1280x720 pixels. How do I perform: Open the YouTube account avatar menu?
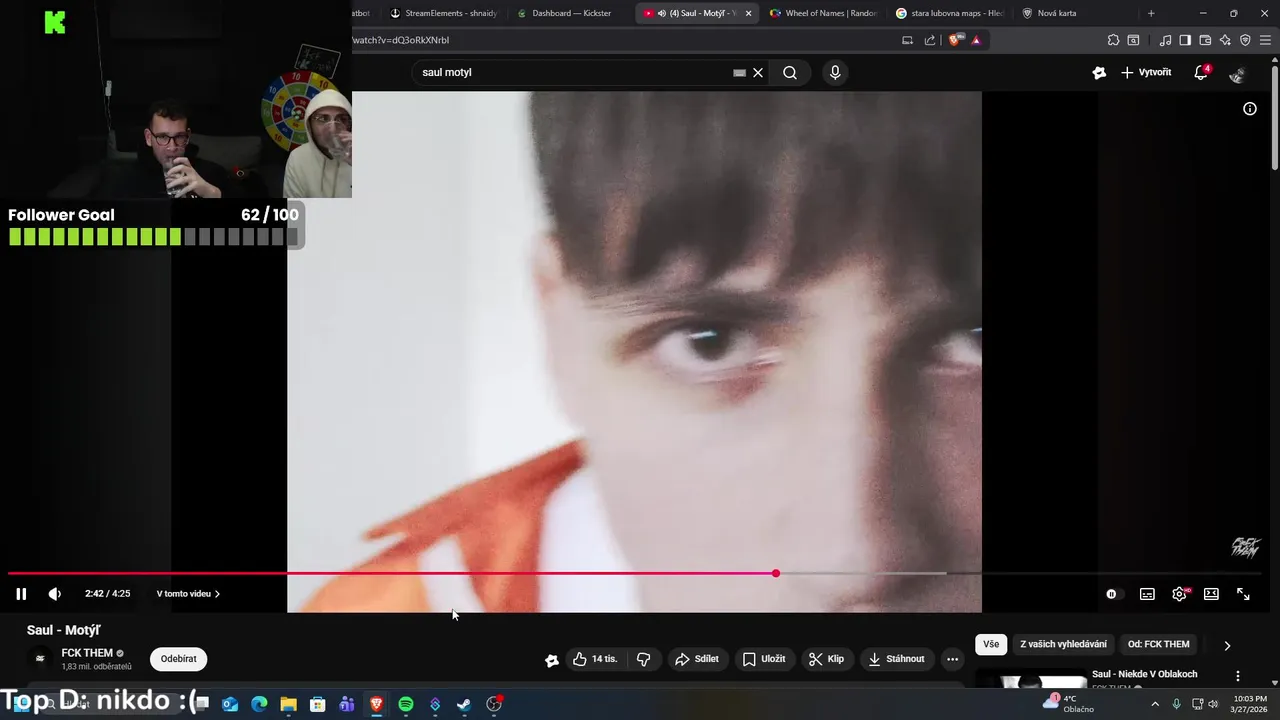pos(1238,74)
